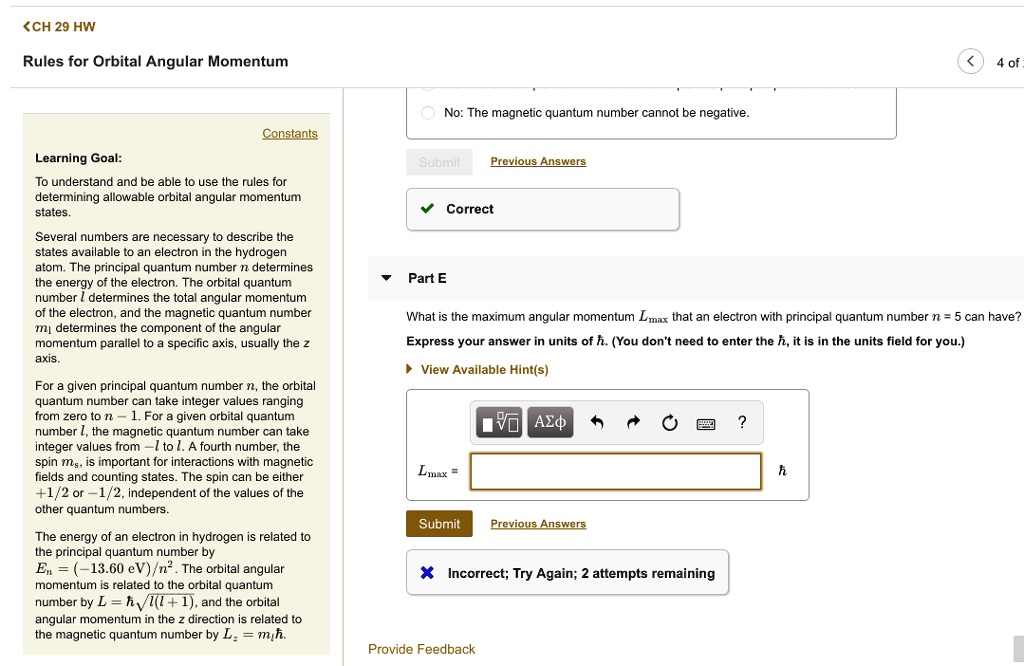Open Previous Answers under the grayed Submit button
Image resolution: width=1024 pixels, height=666 pixels.
(x=538, y=161)
